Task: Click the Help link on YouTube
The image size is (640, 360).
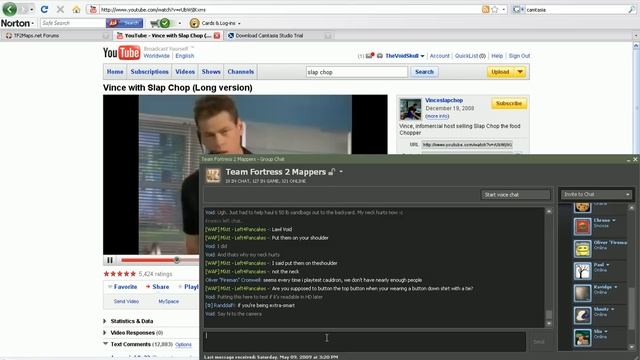Action: pos(497,56)
